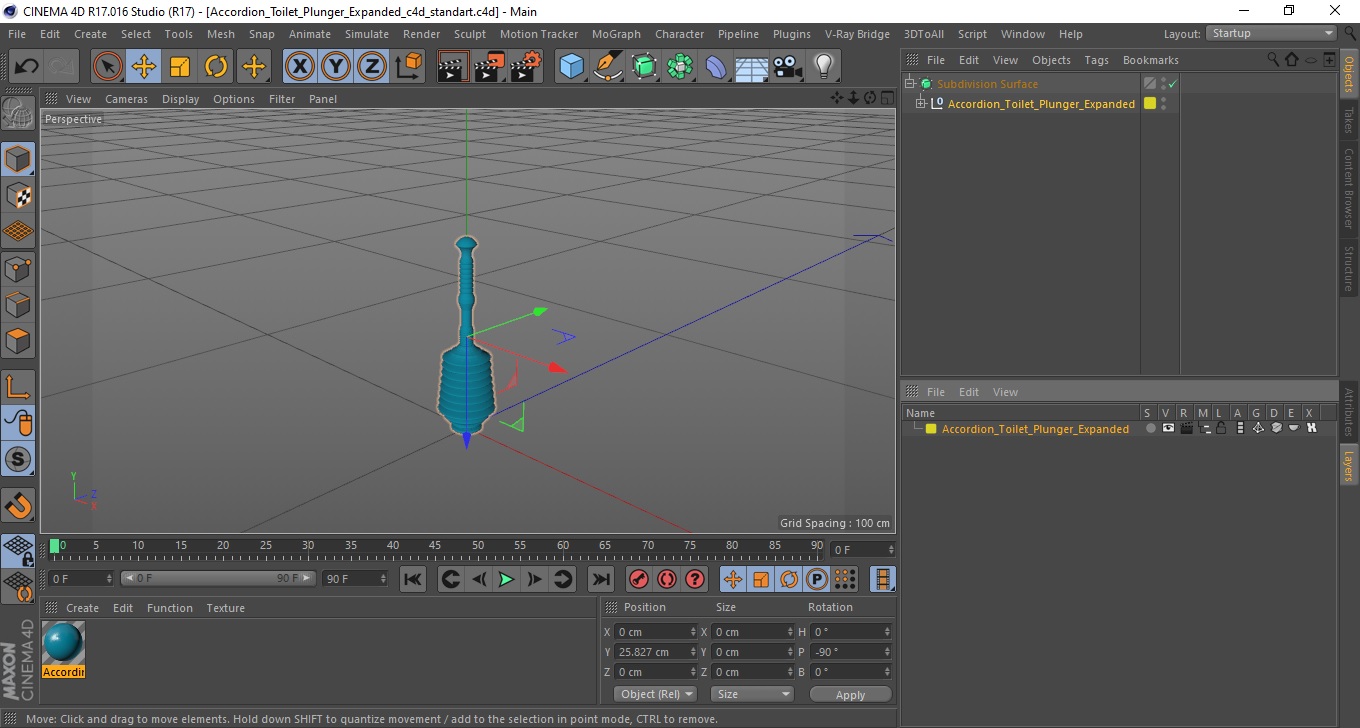This screenshot has height=728, width=1360.
Task: Click the Rotation P input field
Action: coord(851,652)
